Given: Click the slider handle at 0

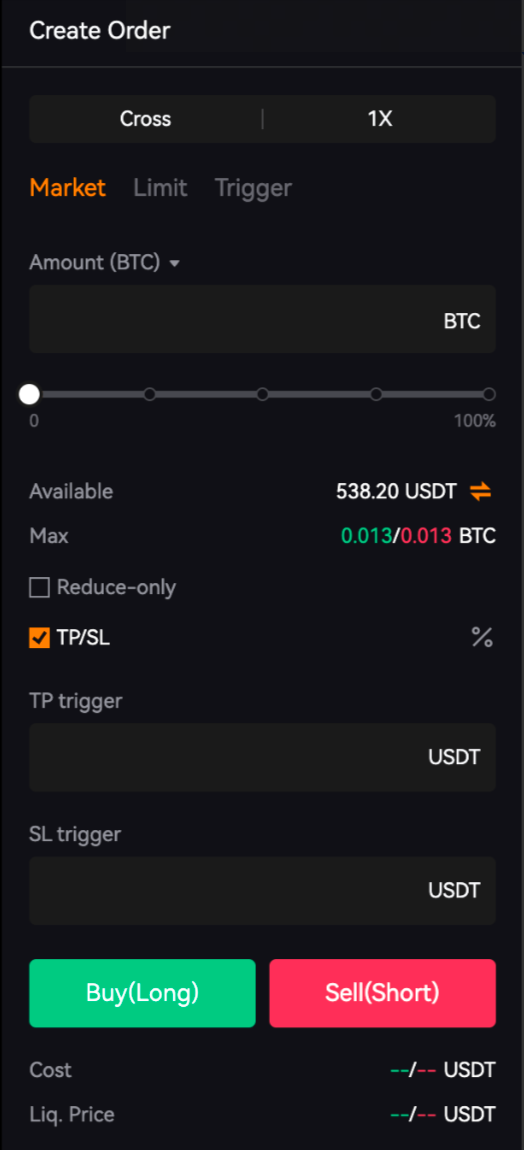Looking at the screenshot, I should click(x=29, y=395).
